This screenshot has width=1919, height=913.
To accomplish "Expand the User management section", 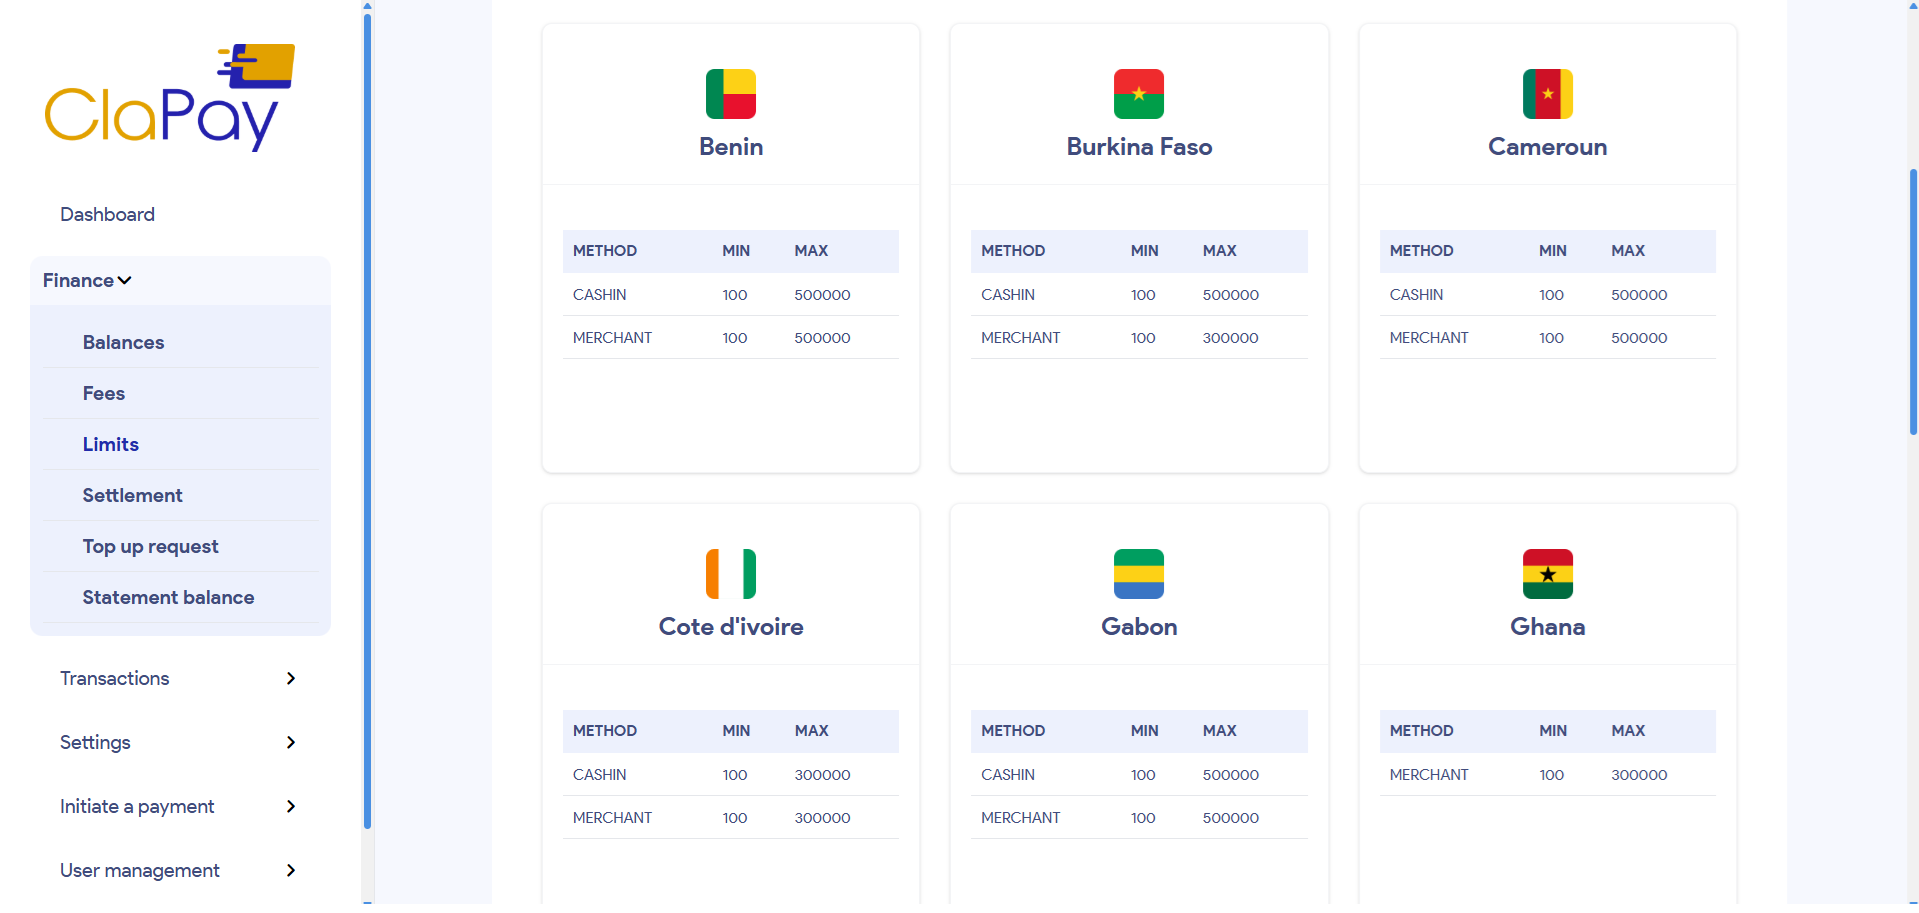I will [x=290, y=870].
